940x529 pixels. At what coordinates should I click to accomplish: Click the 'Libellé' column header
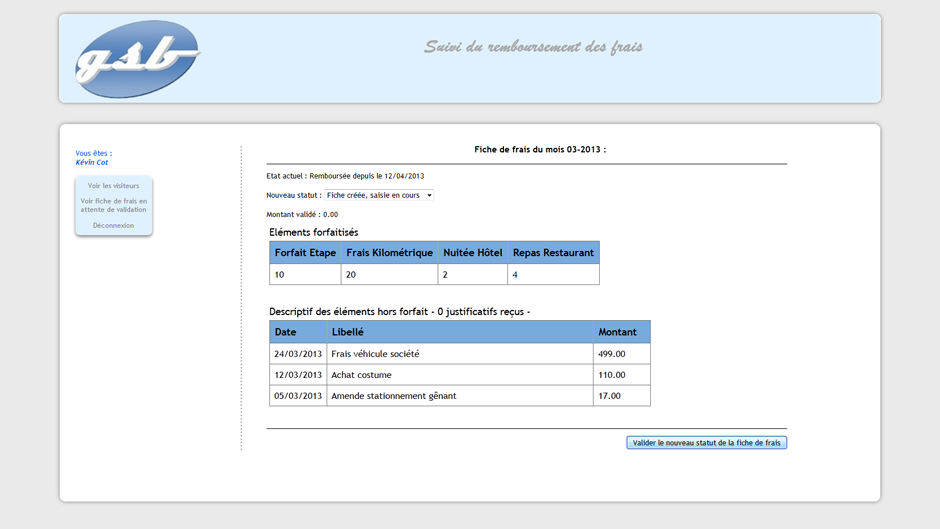pos(460,332)
